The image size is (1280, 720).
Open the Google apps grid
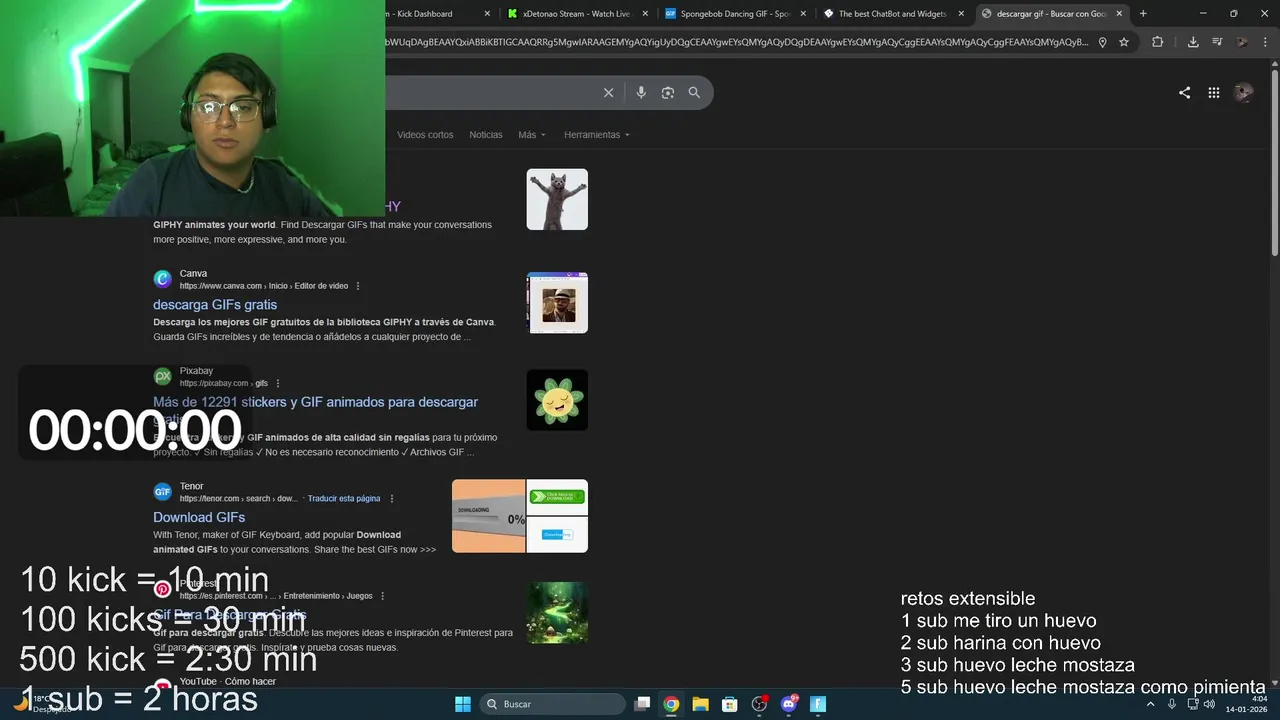(1213, 92)
